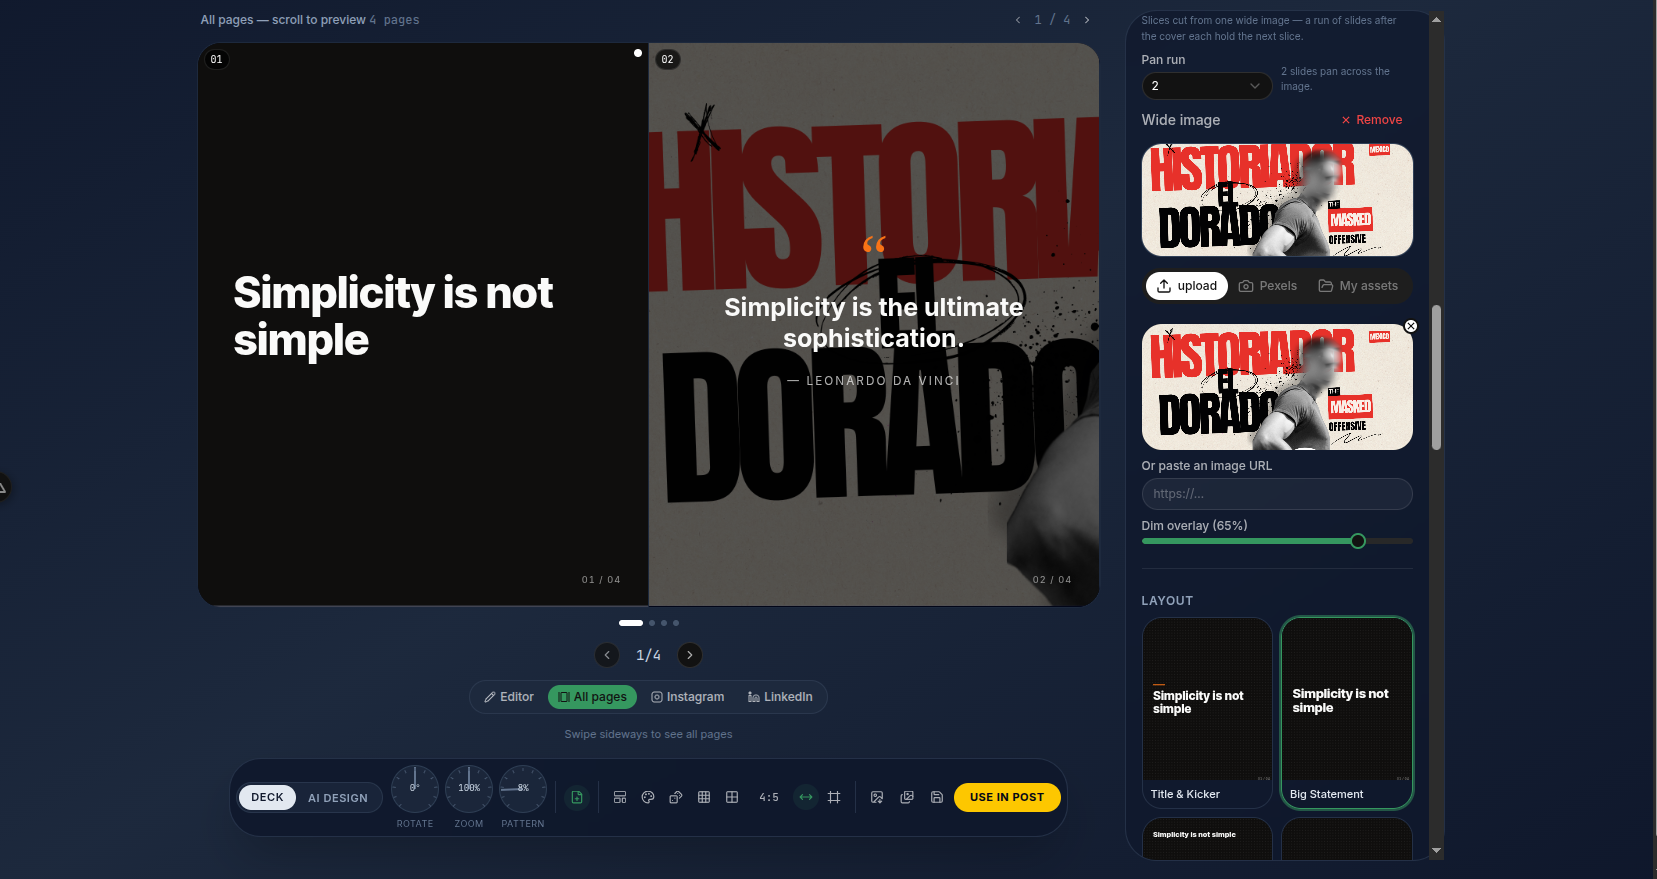Choose Pexels as the image source
The image size is (1657, 879).
[x=1268, y=286]
